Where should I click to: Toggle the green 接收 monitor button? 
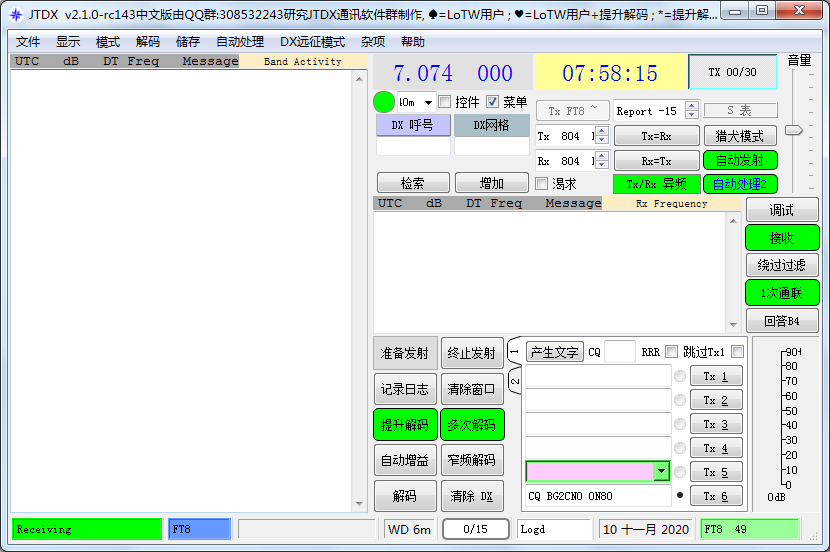782,238
